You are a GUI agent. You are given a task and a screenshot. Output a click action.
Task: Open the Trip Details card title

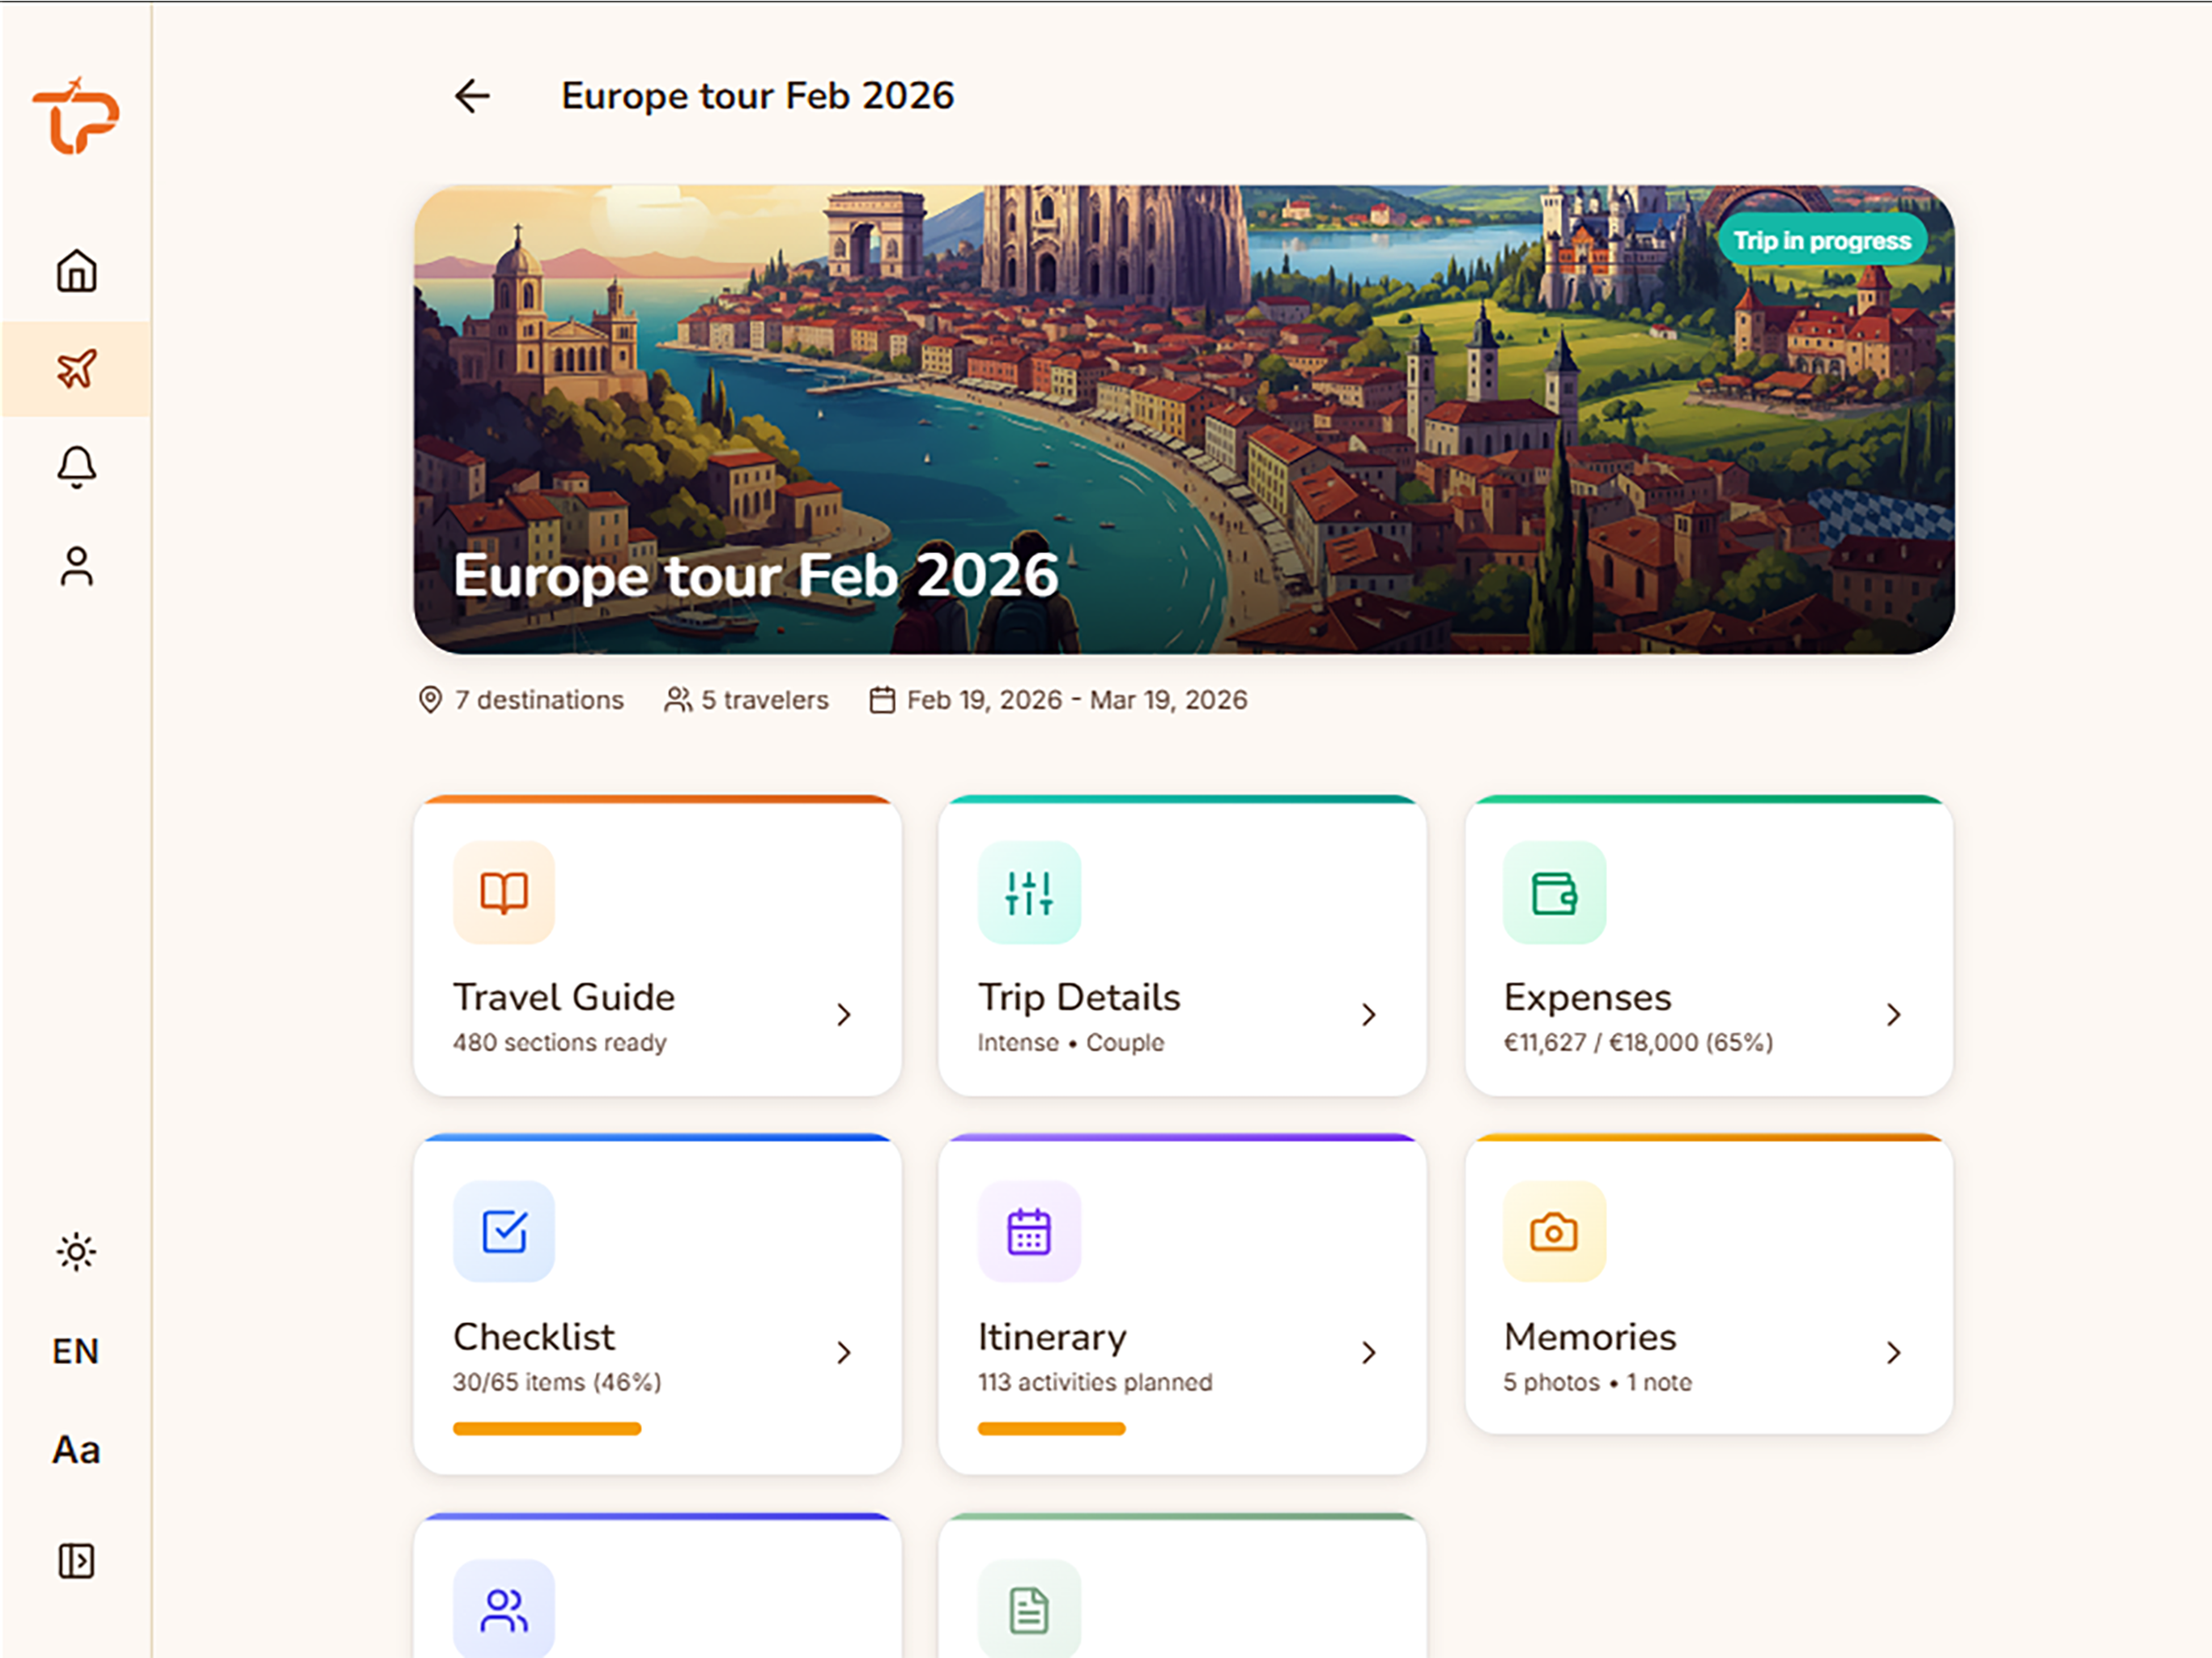click(x=1079, y=997)
